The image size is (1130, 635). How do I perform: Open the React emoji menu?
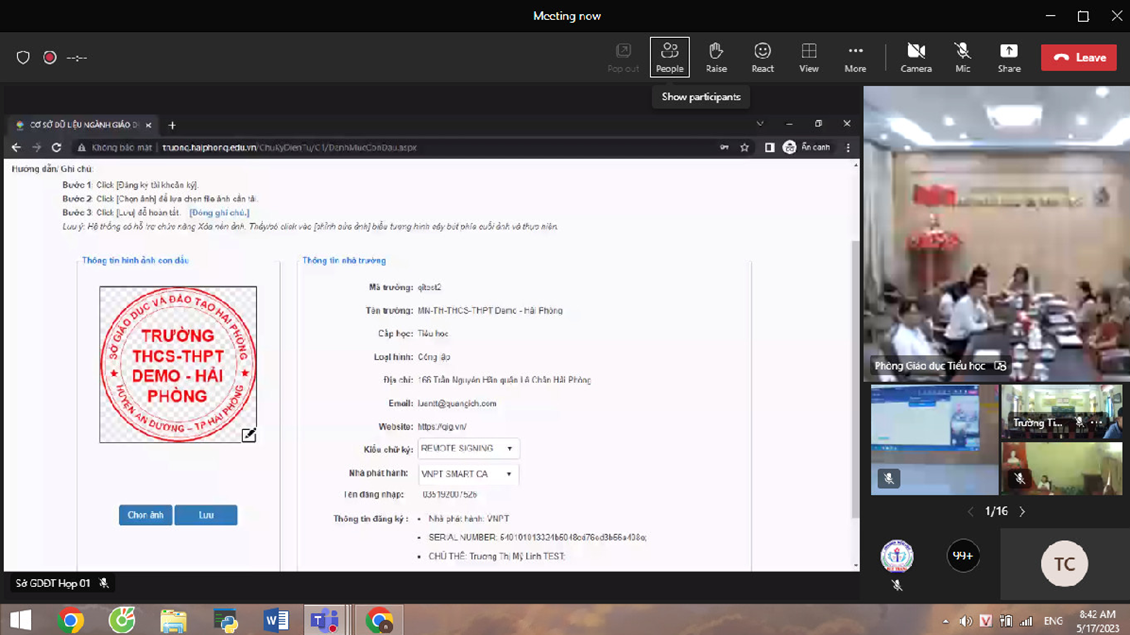pos(762,57)
